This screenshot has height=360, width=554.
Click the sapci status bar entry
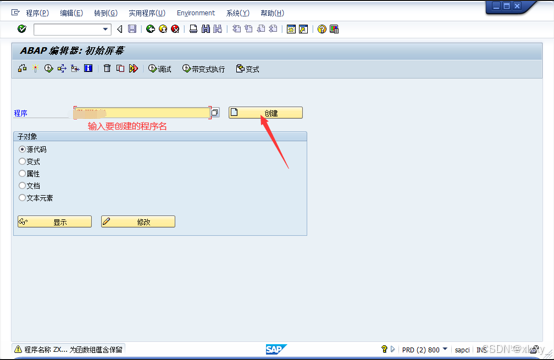pos(462,350)
